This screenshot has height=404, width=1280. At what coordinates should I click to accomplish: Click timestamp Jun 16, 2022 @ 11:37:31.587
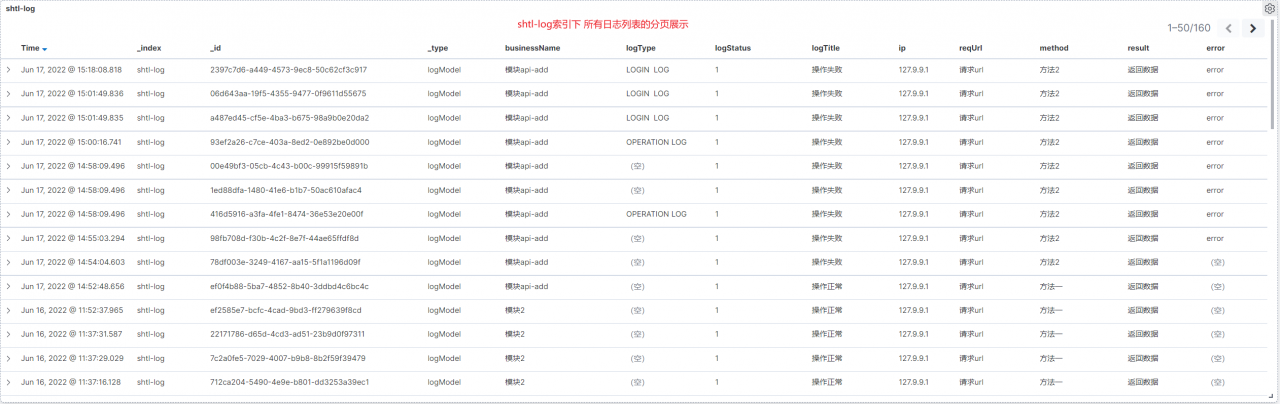coord(72,334)
